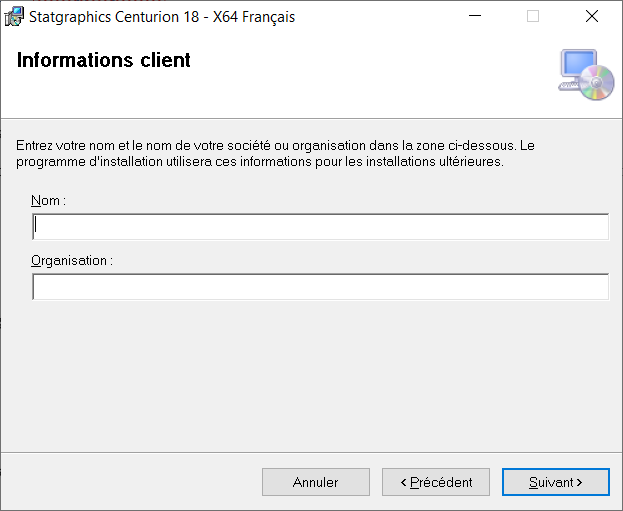
Task: Click the empty grey area below Organisation
Action: pos(312,376)
